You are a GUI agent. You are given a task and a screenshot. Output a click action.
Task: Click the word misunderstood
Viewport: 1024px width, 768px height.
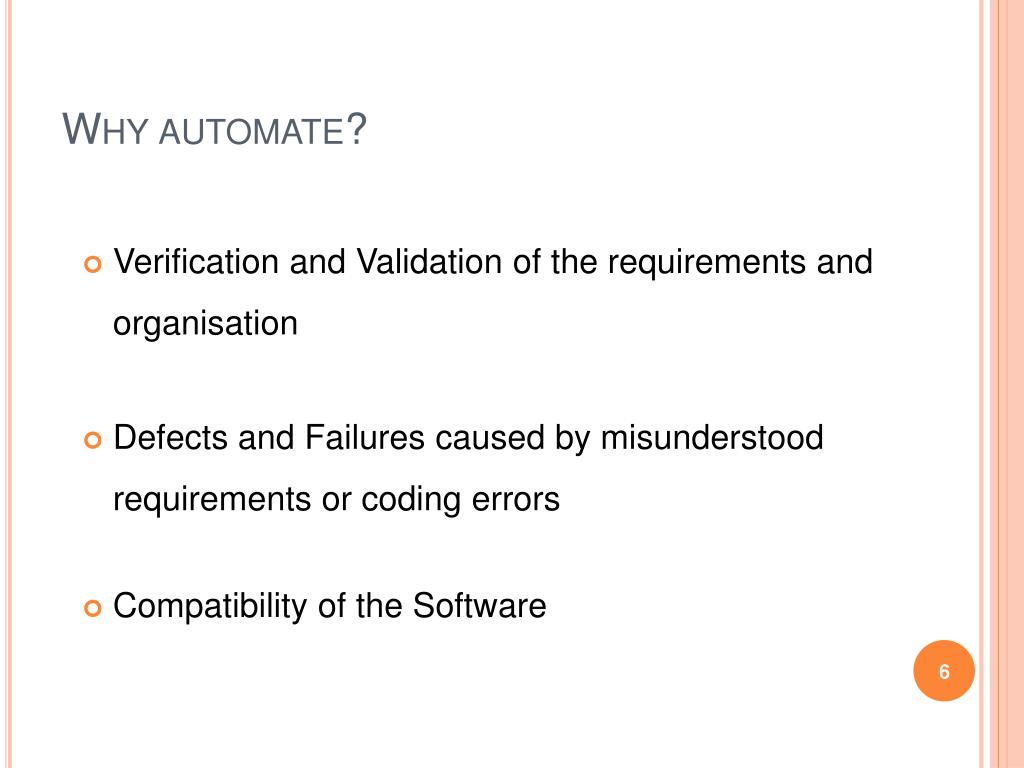pos(712,437)
